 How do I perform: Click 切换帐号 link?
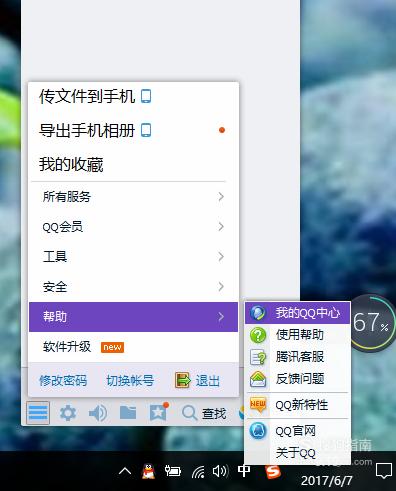(x=130, y=380)
